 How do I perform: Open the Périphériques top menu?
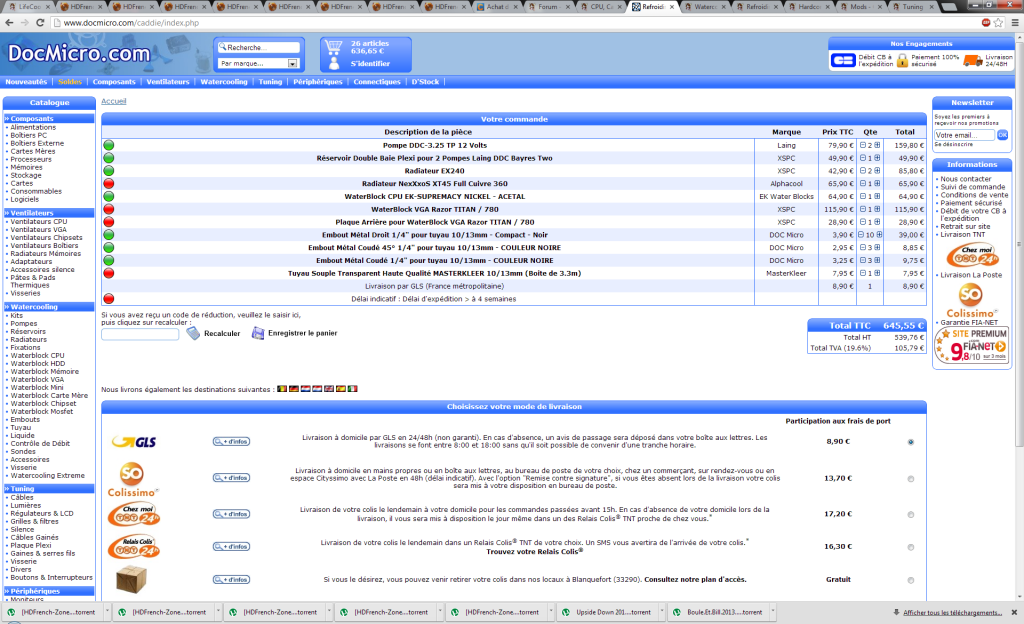pyautogui.click(x=317, y=82)
